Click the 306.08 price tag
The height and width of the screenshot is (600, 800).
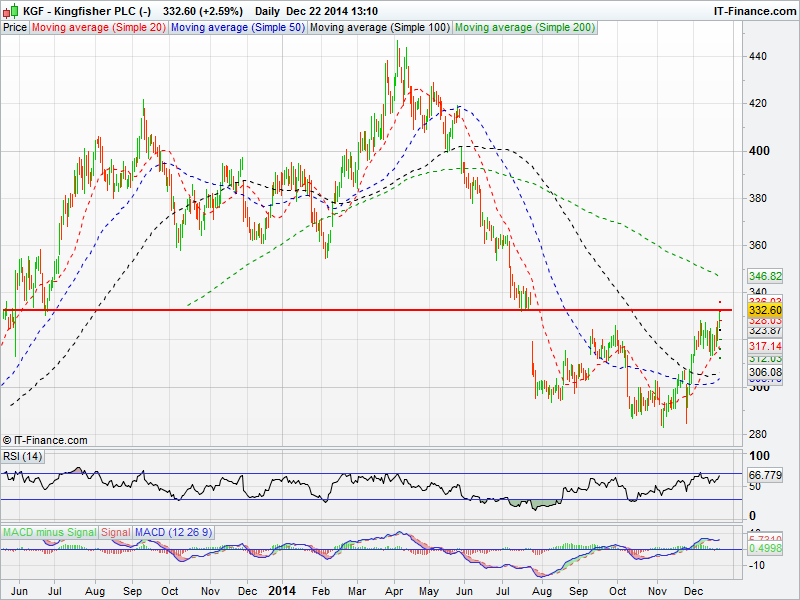click(764, 372)
